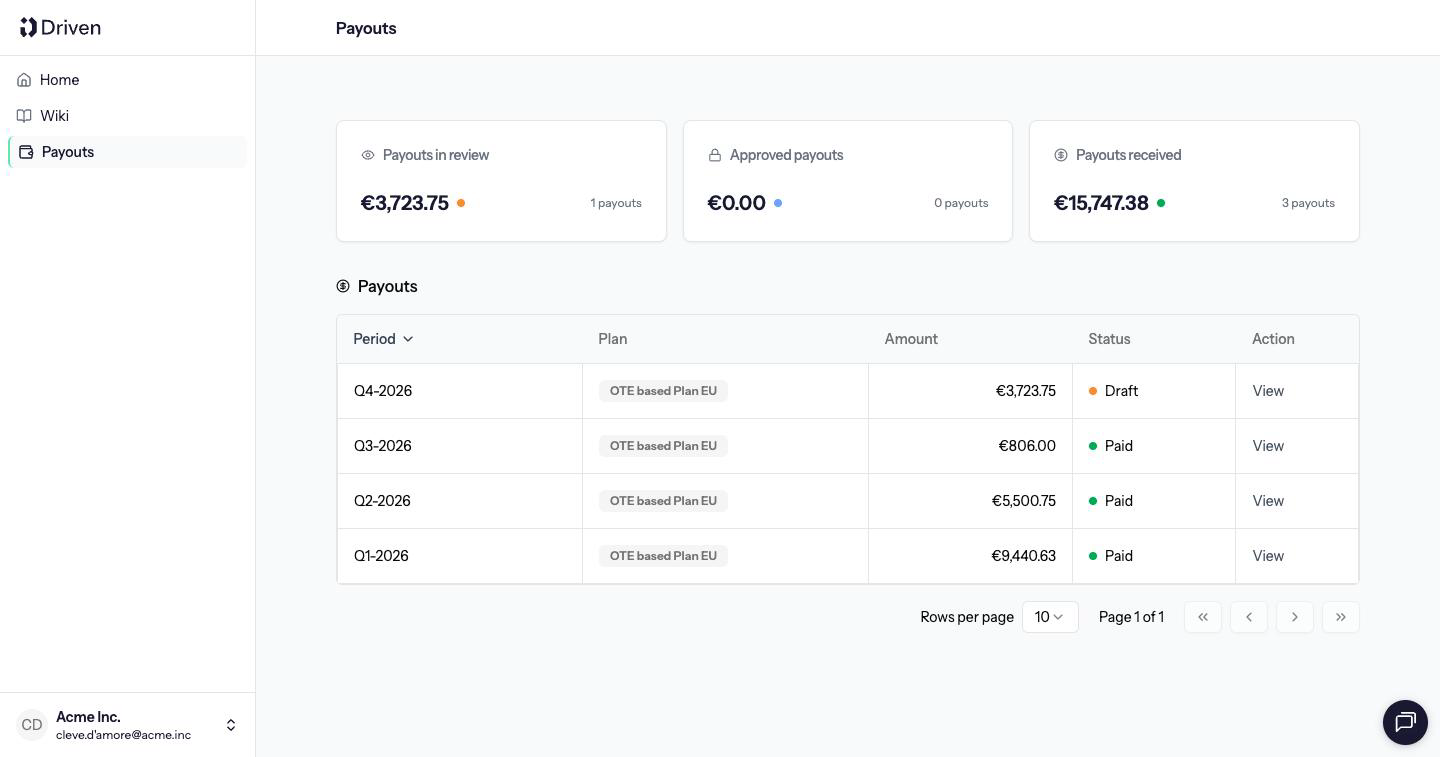Select Payouts in the sidebar
The image size is (1440, 757).
tap(128, 152)
